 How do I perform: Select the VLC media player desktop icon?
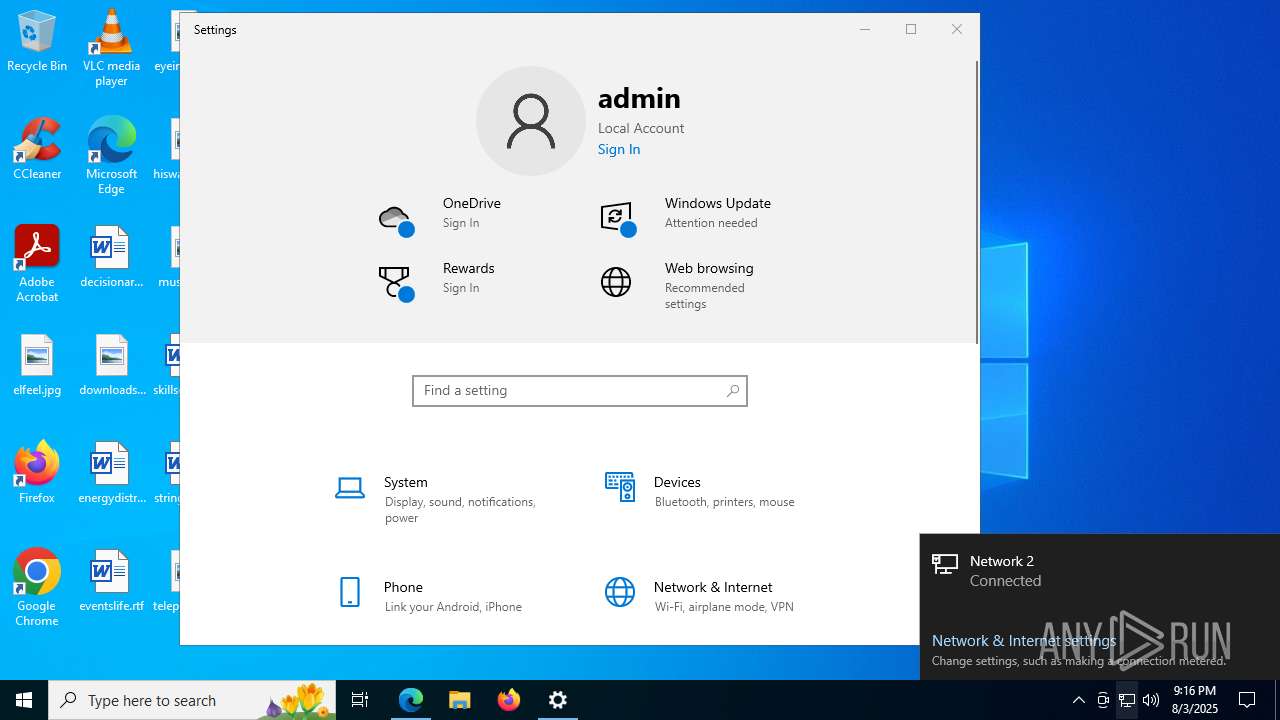click(x=111, y=48)
